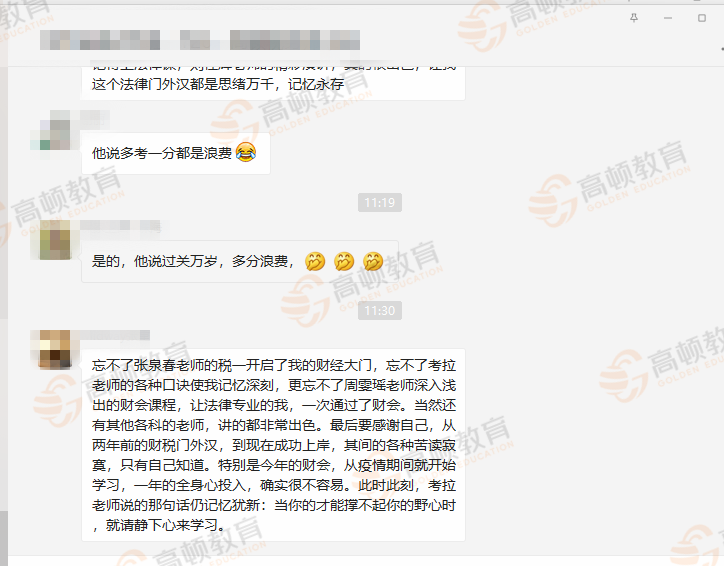
Task: Maximize the chat window
Action: click(702, 18)
